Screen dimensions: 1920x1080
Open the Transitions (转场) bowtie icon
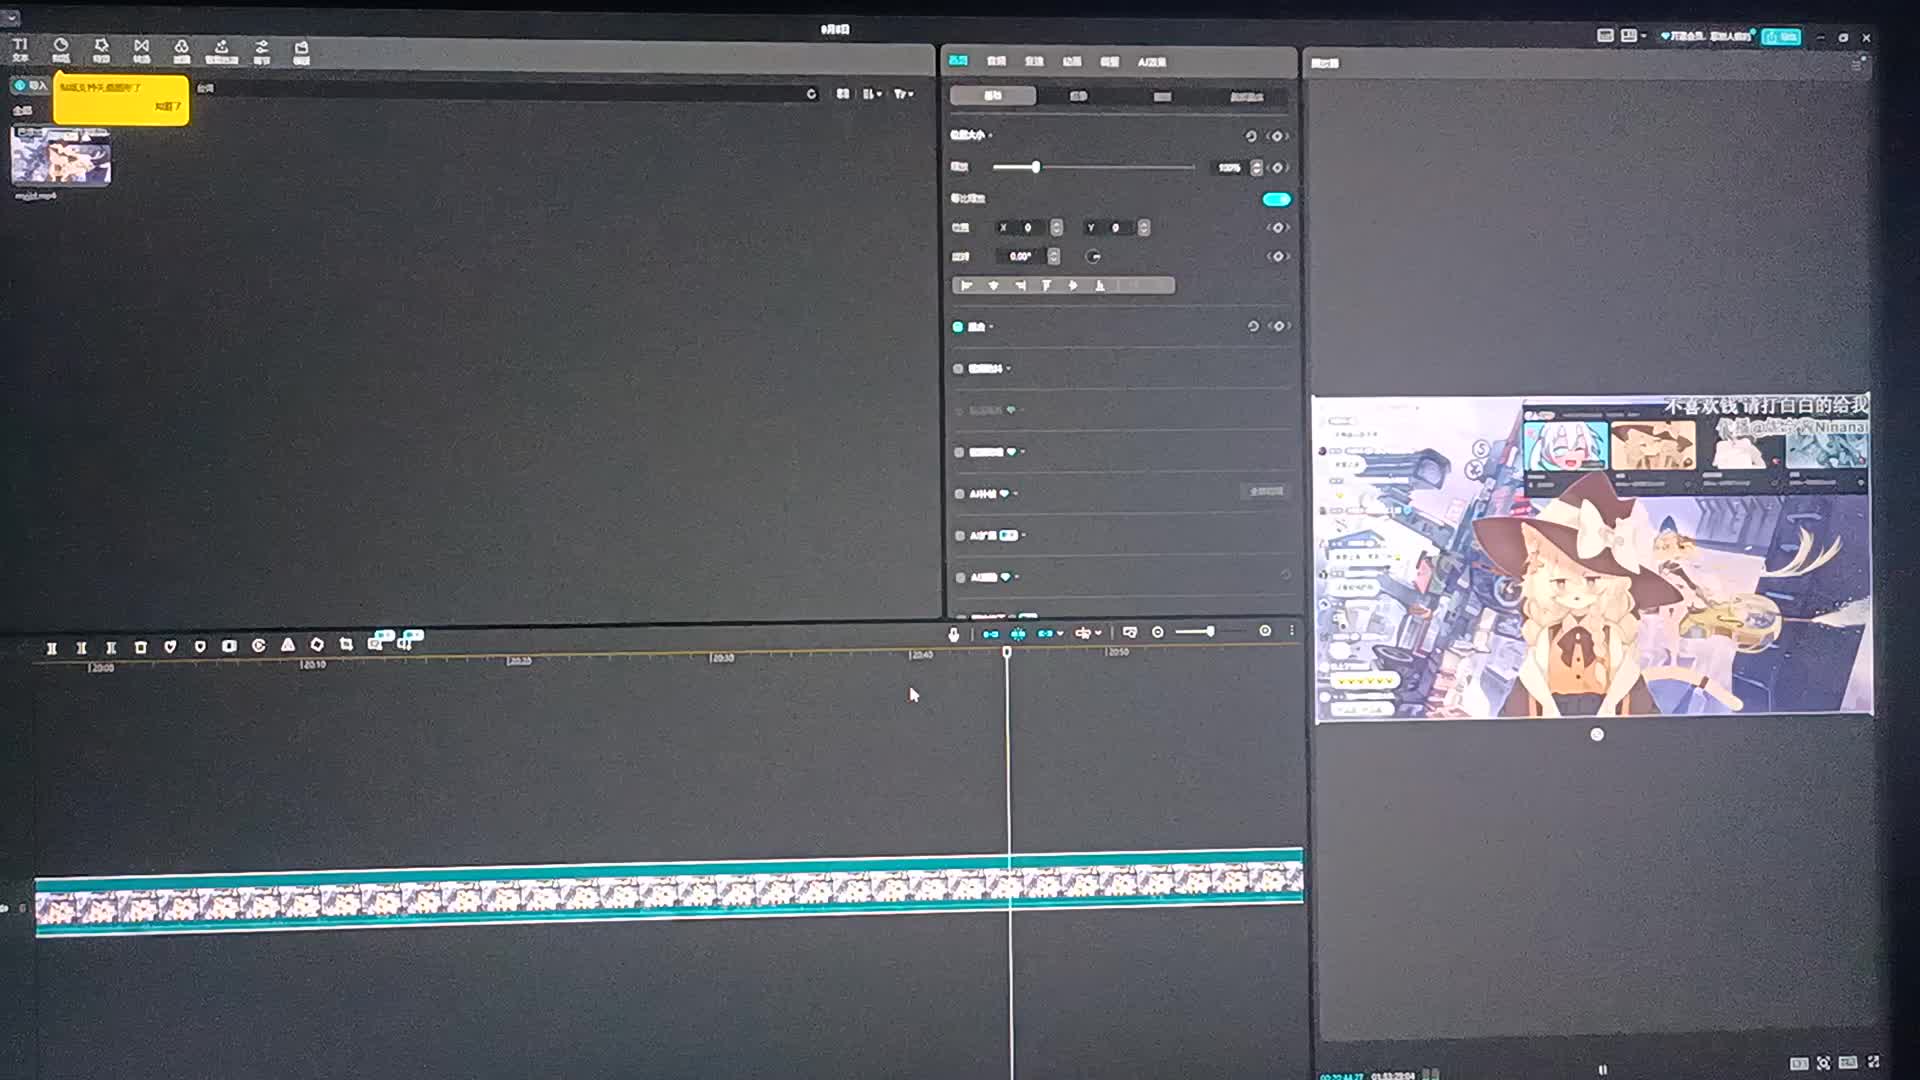click(x=141, y=49)
